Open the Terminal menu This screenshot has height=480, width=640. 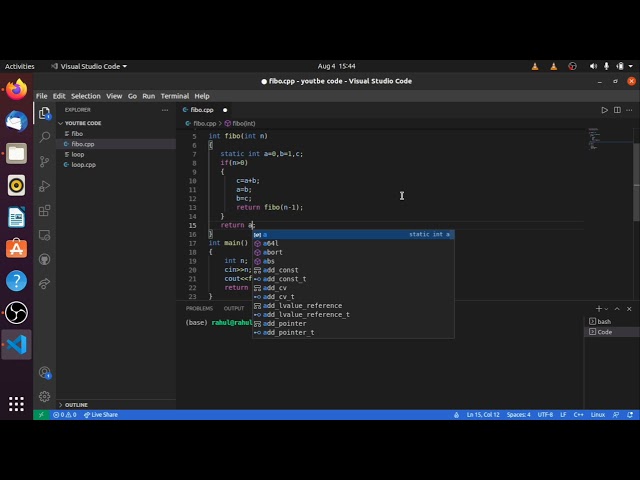click(174, 96)
